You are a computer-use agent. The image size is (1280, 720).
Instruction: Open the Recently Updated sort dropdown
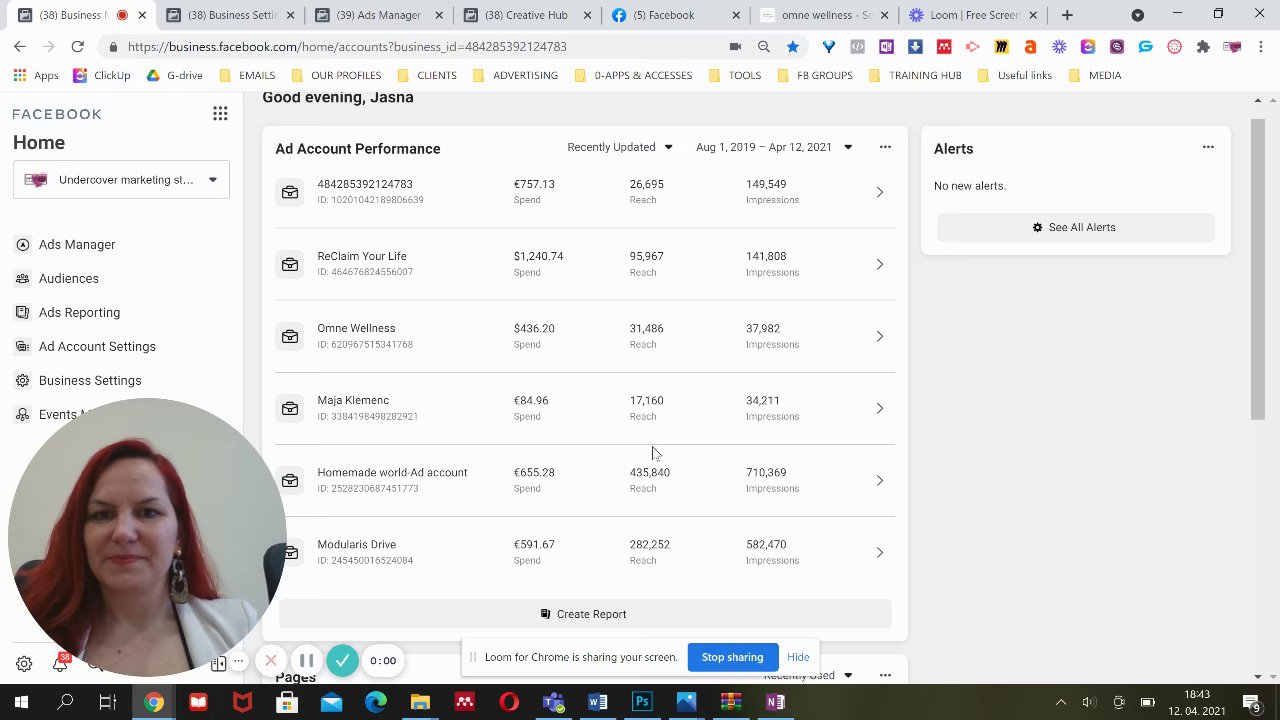point(620,147)
